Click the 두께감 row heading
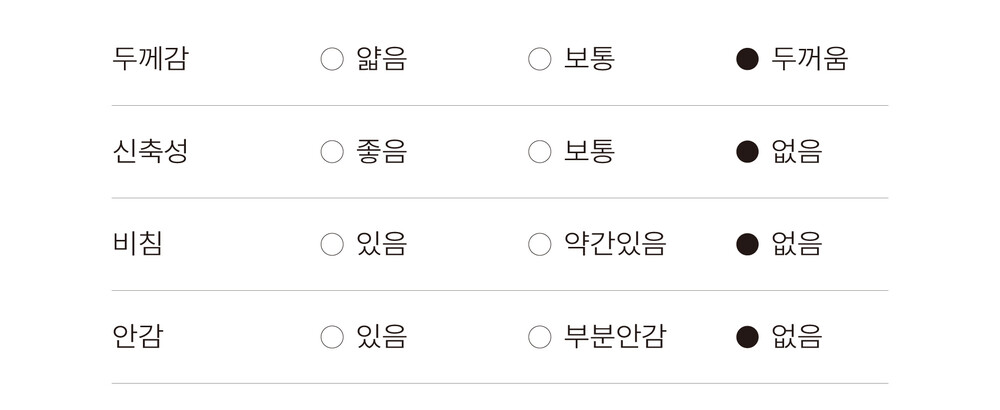The width and height of the screenshot is (1000, 410). [x=150, y=59]
